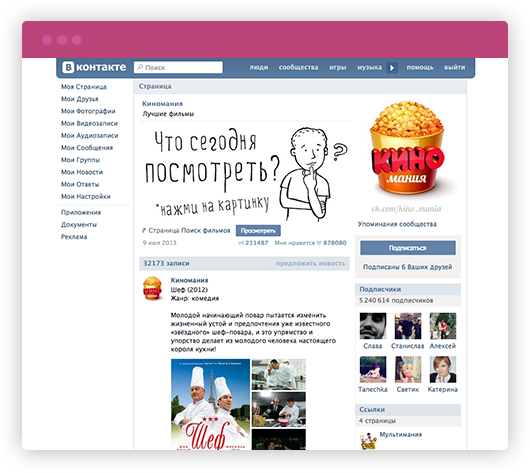
Task: Click the Киномания post author avatar
Action: pyautogui.click(x=152, y=288)
